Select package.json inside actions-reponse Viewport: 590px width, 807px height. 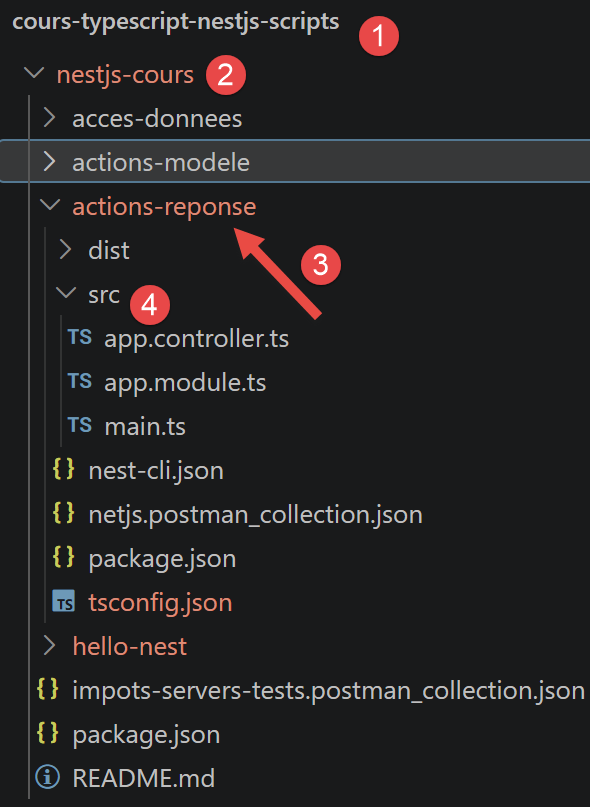162,559
